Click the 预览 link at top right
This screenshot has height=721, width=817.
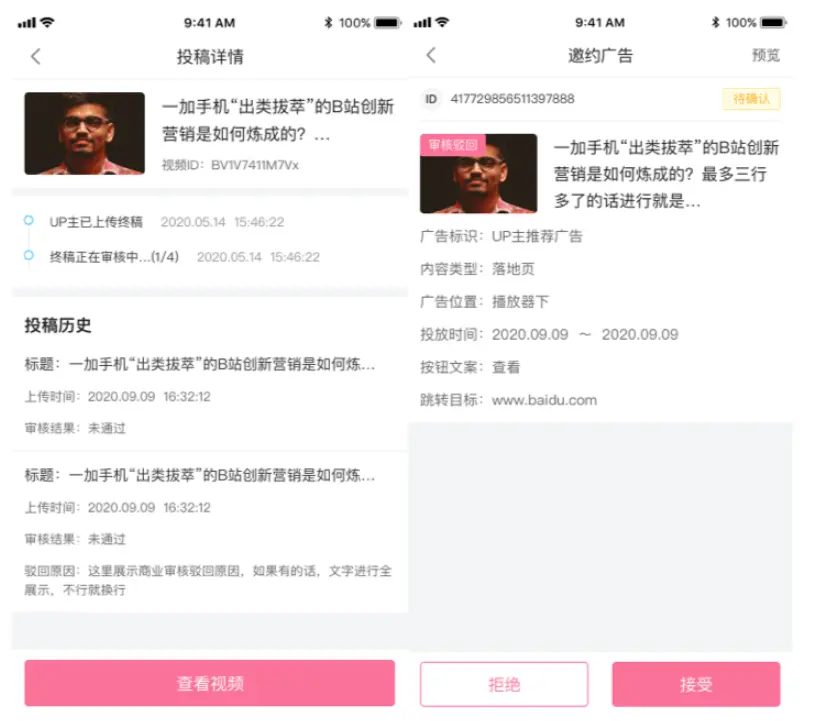pyautogui.click(x=765, y=55)
